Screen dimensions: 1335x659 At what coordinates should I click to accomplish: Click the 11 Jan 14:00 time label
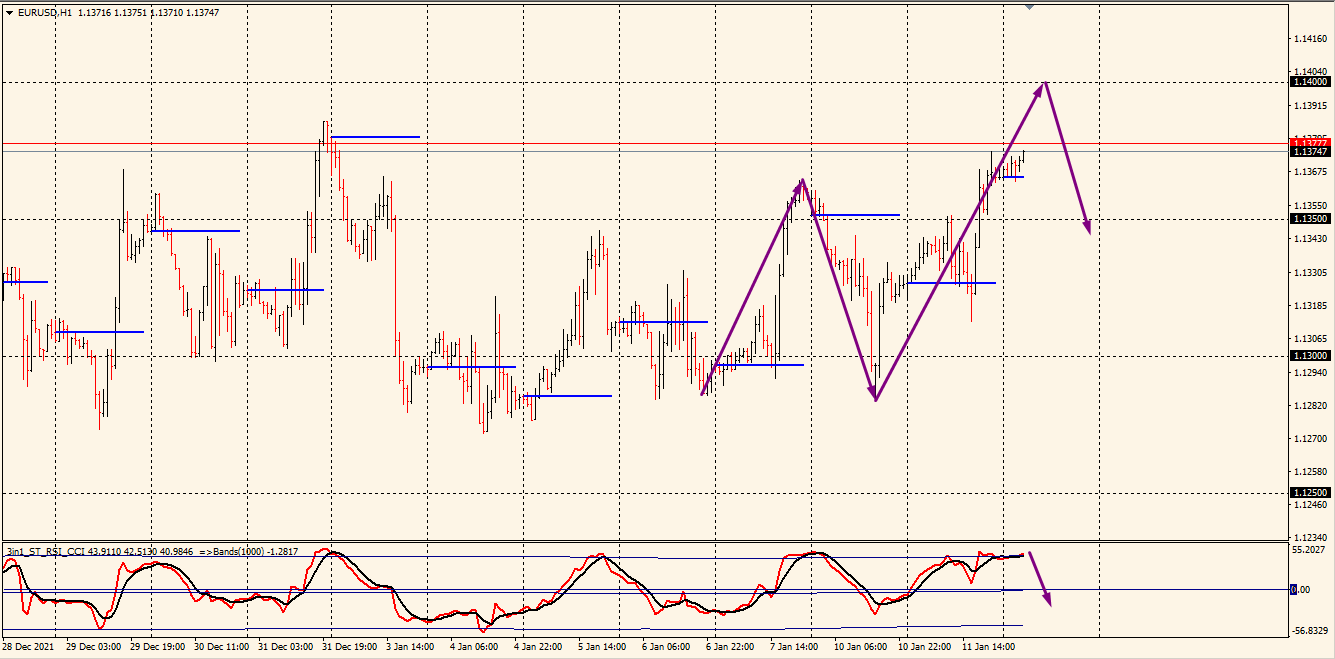pyautogui.click(x=988, y=647)
